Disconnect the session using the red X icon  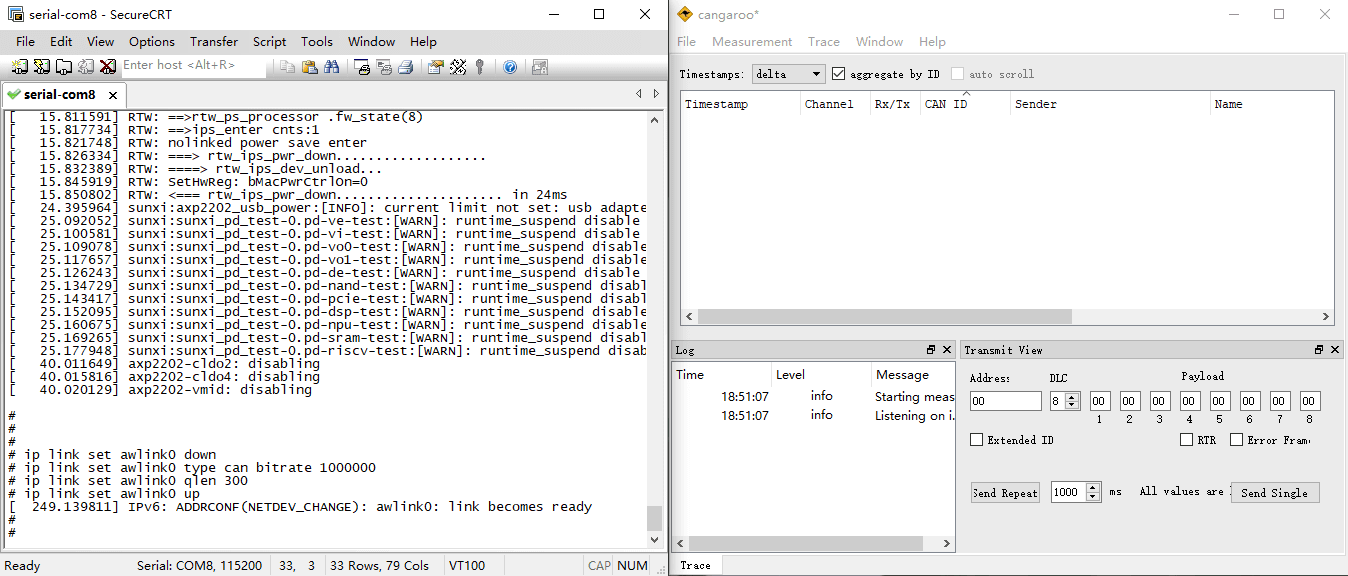[x=107, y=66]
